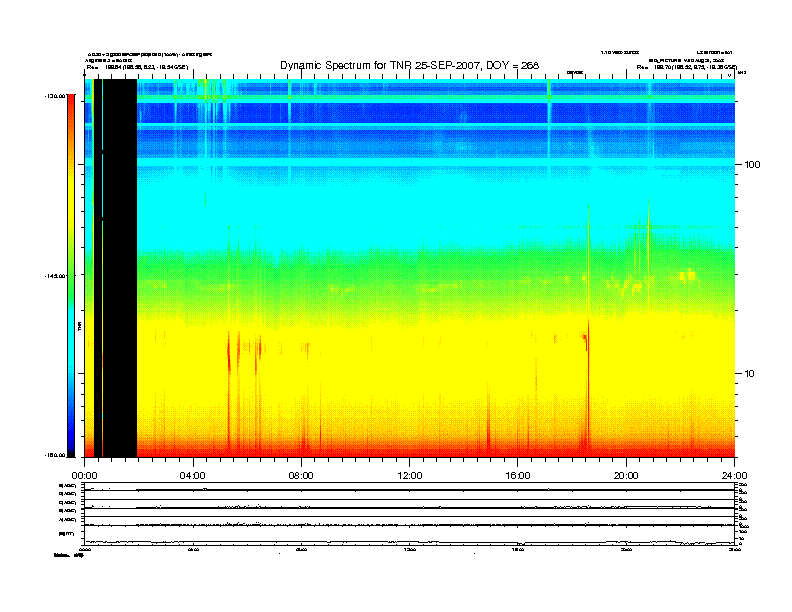Click the '04:00' time axis label

point(192,476)
